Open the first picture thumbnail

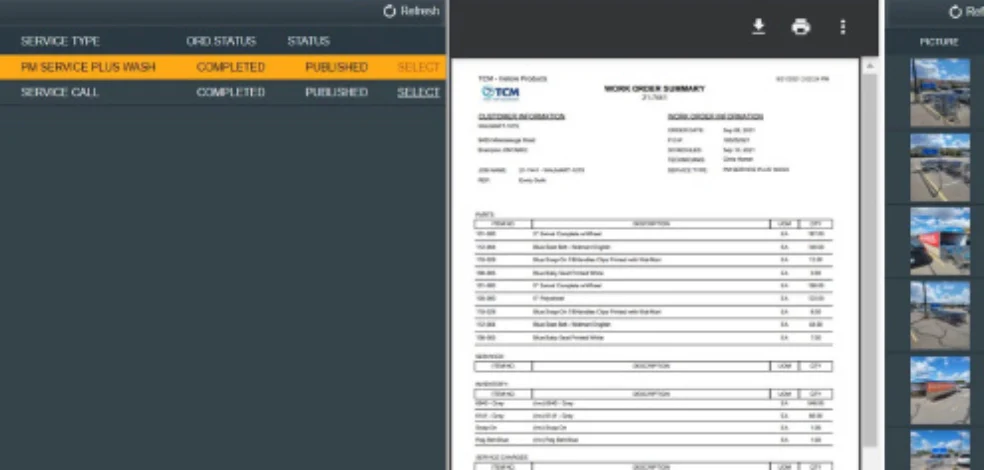point(939,92)
